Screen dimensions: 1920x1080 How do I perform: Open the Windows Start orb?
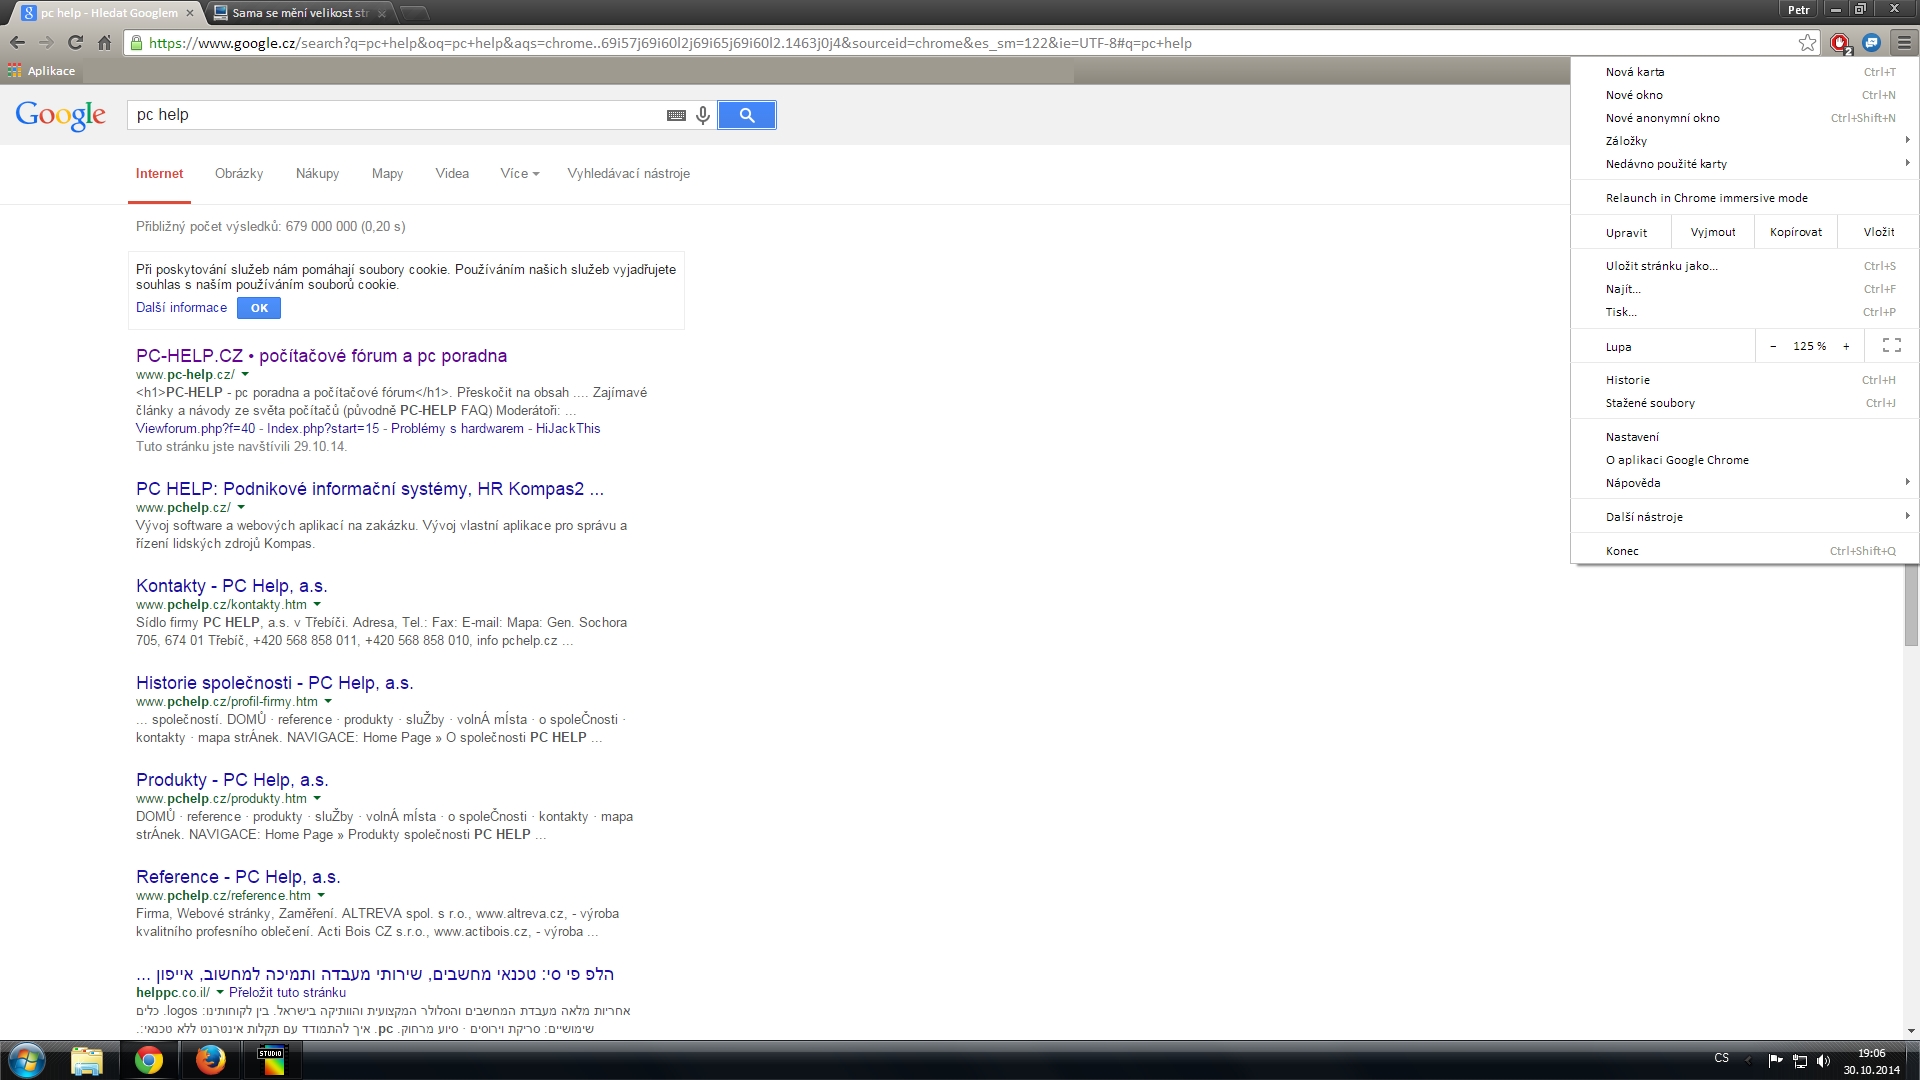coord(27,1060)
